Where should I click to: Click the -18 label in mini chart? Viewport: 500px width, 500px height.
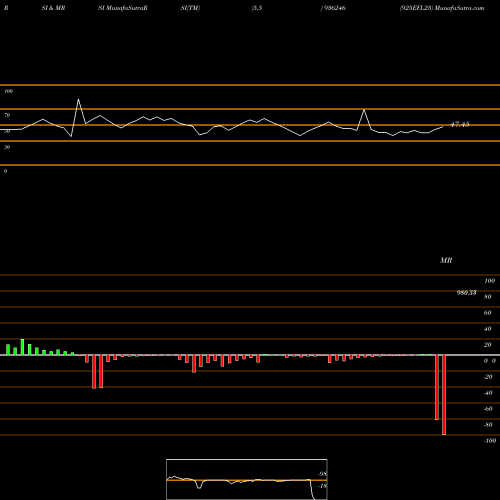(x=322, y=486)
